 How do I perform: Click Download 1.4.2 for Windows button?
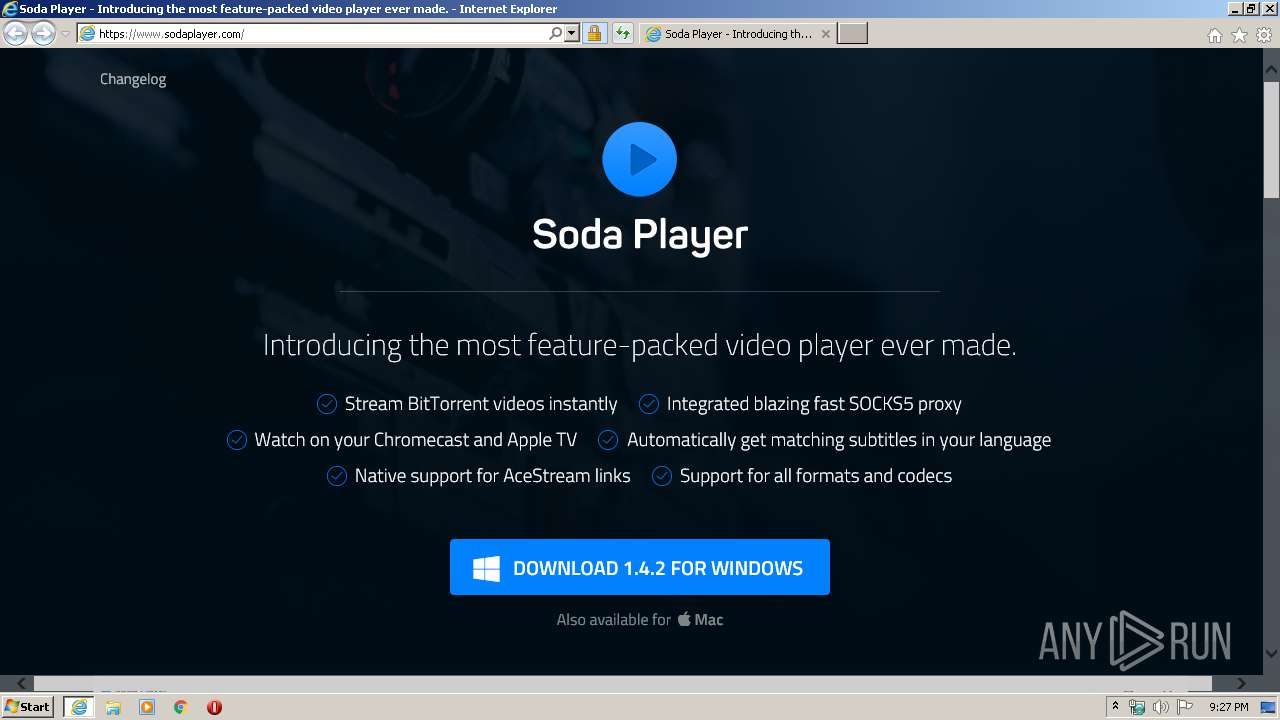tap(640, 567)
